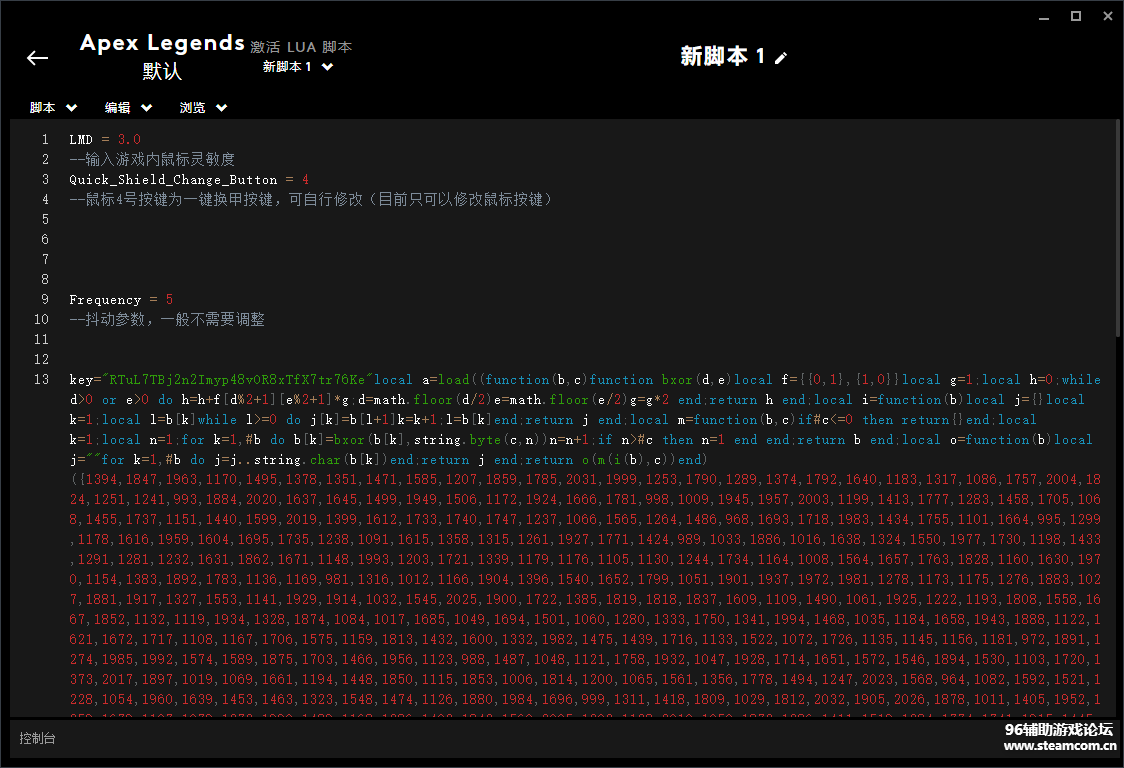
Task: Go back using the left arrow
Action: 37,58
